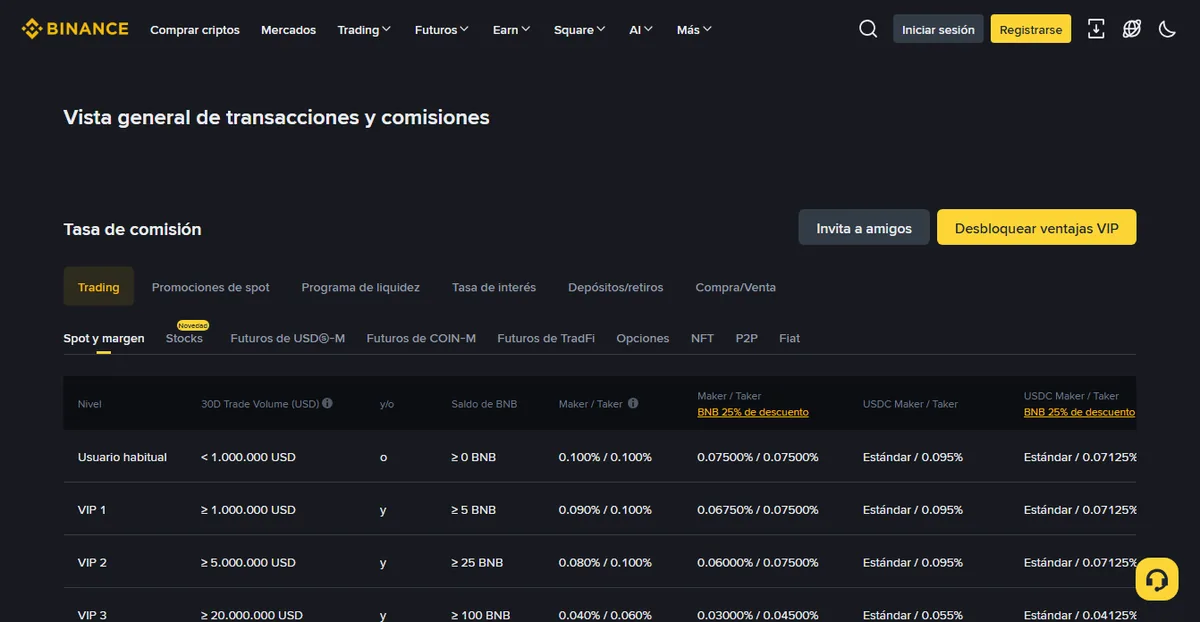Viewport: 1200px width, 622px height.
Task: Select the Opciones sub-tab
Action: pos(643,338)
